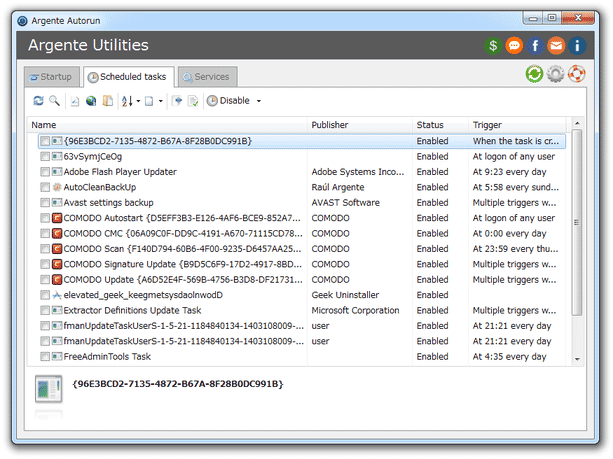
Task: Check the COMODO Update checkbox
Action: coord(45,280)
